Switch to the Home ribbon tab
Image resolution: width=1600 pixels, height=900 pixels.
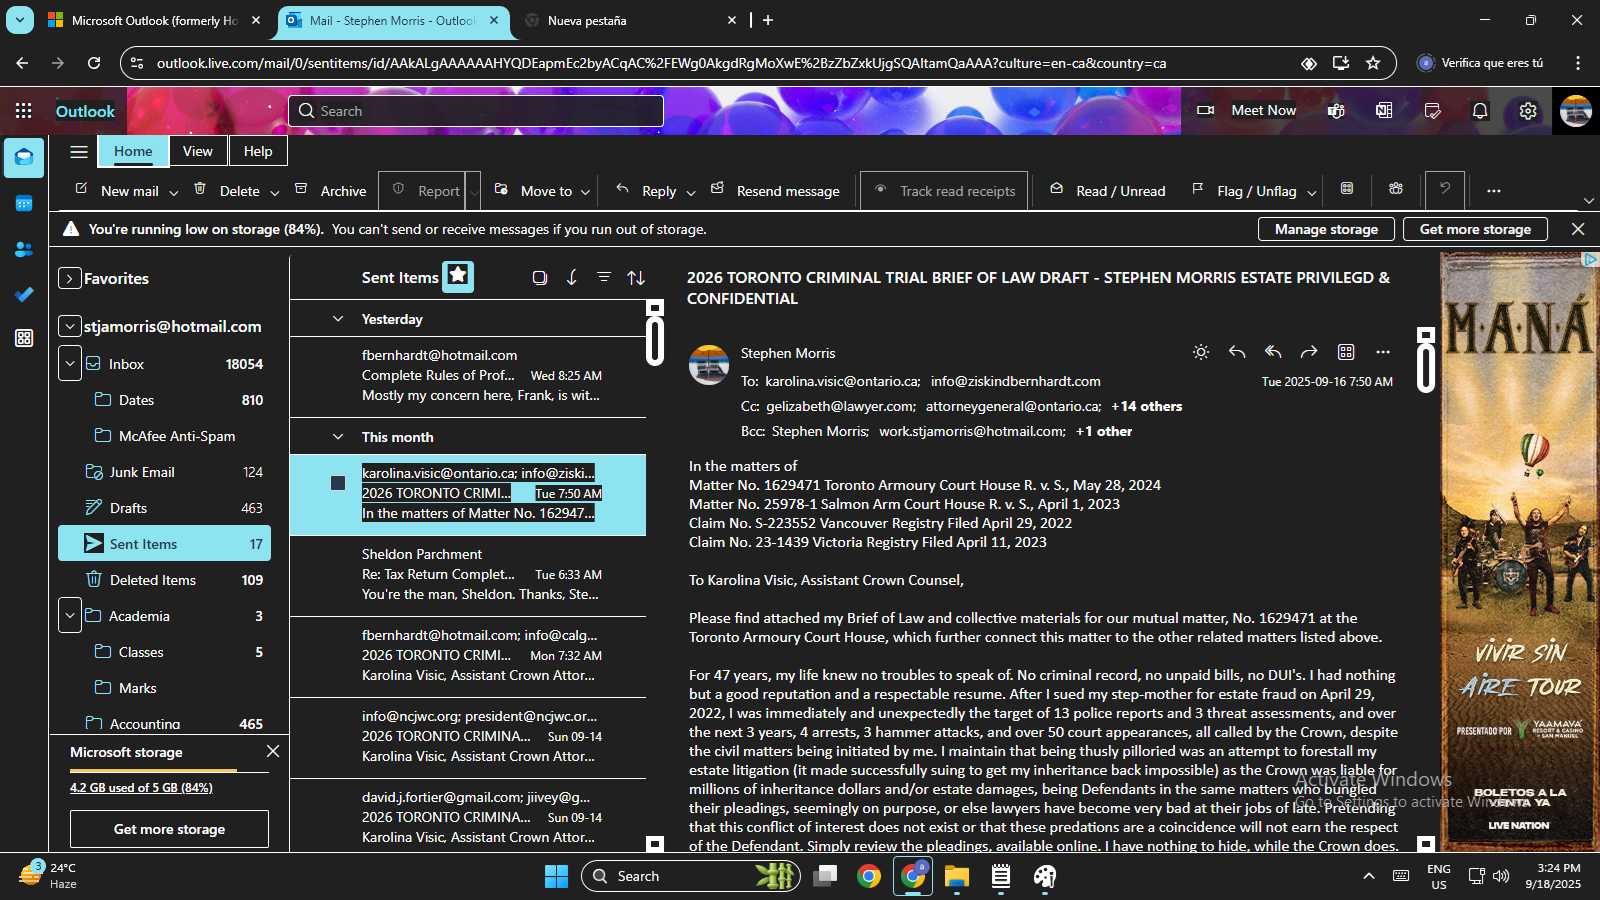[x=133, y=151]
